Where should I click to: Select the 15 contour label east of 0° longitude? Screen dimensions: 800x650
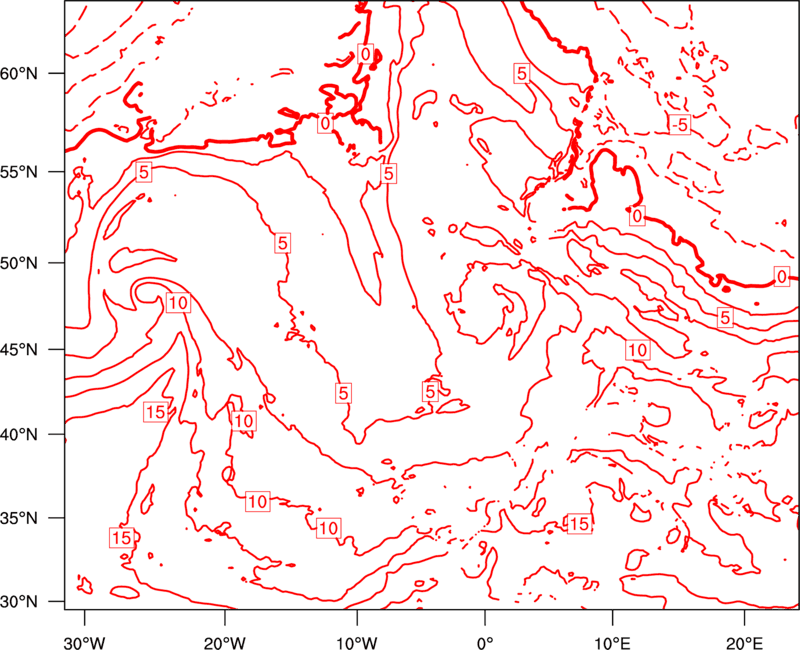point(579,524)
